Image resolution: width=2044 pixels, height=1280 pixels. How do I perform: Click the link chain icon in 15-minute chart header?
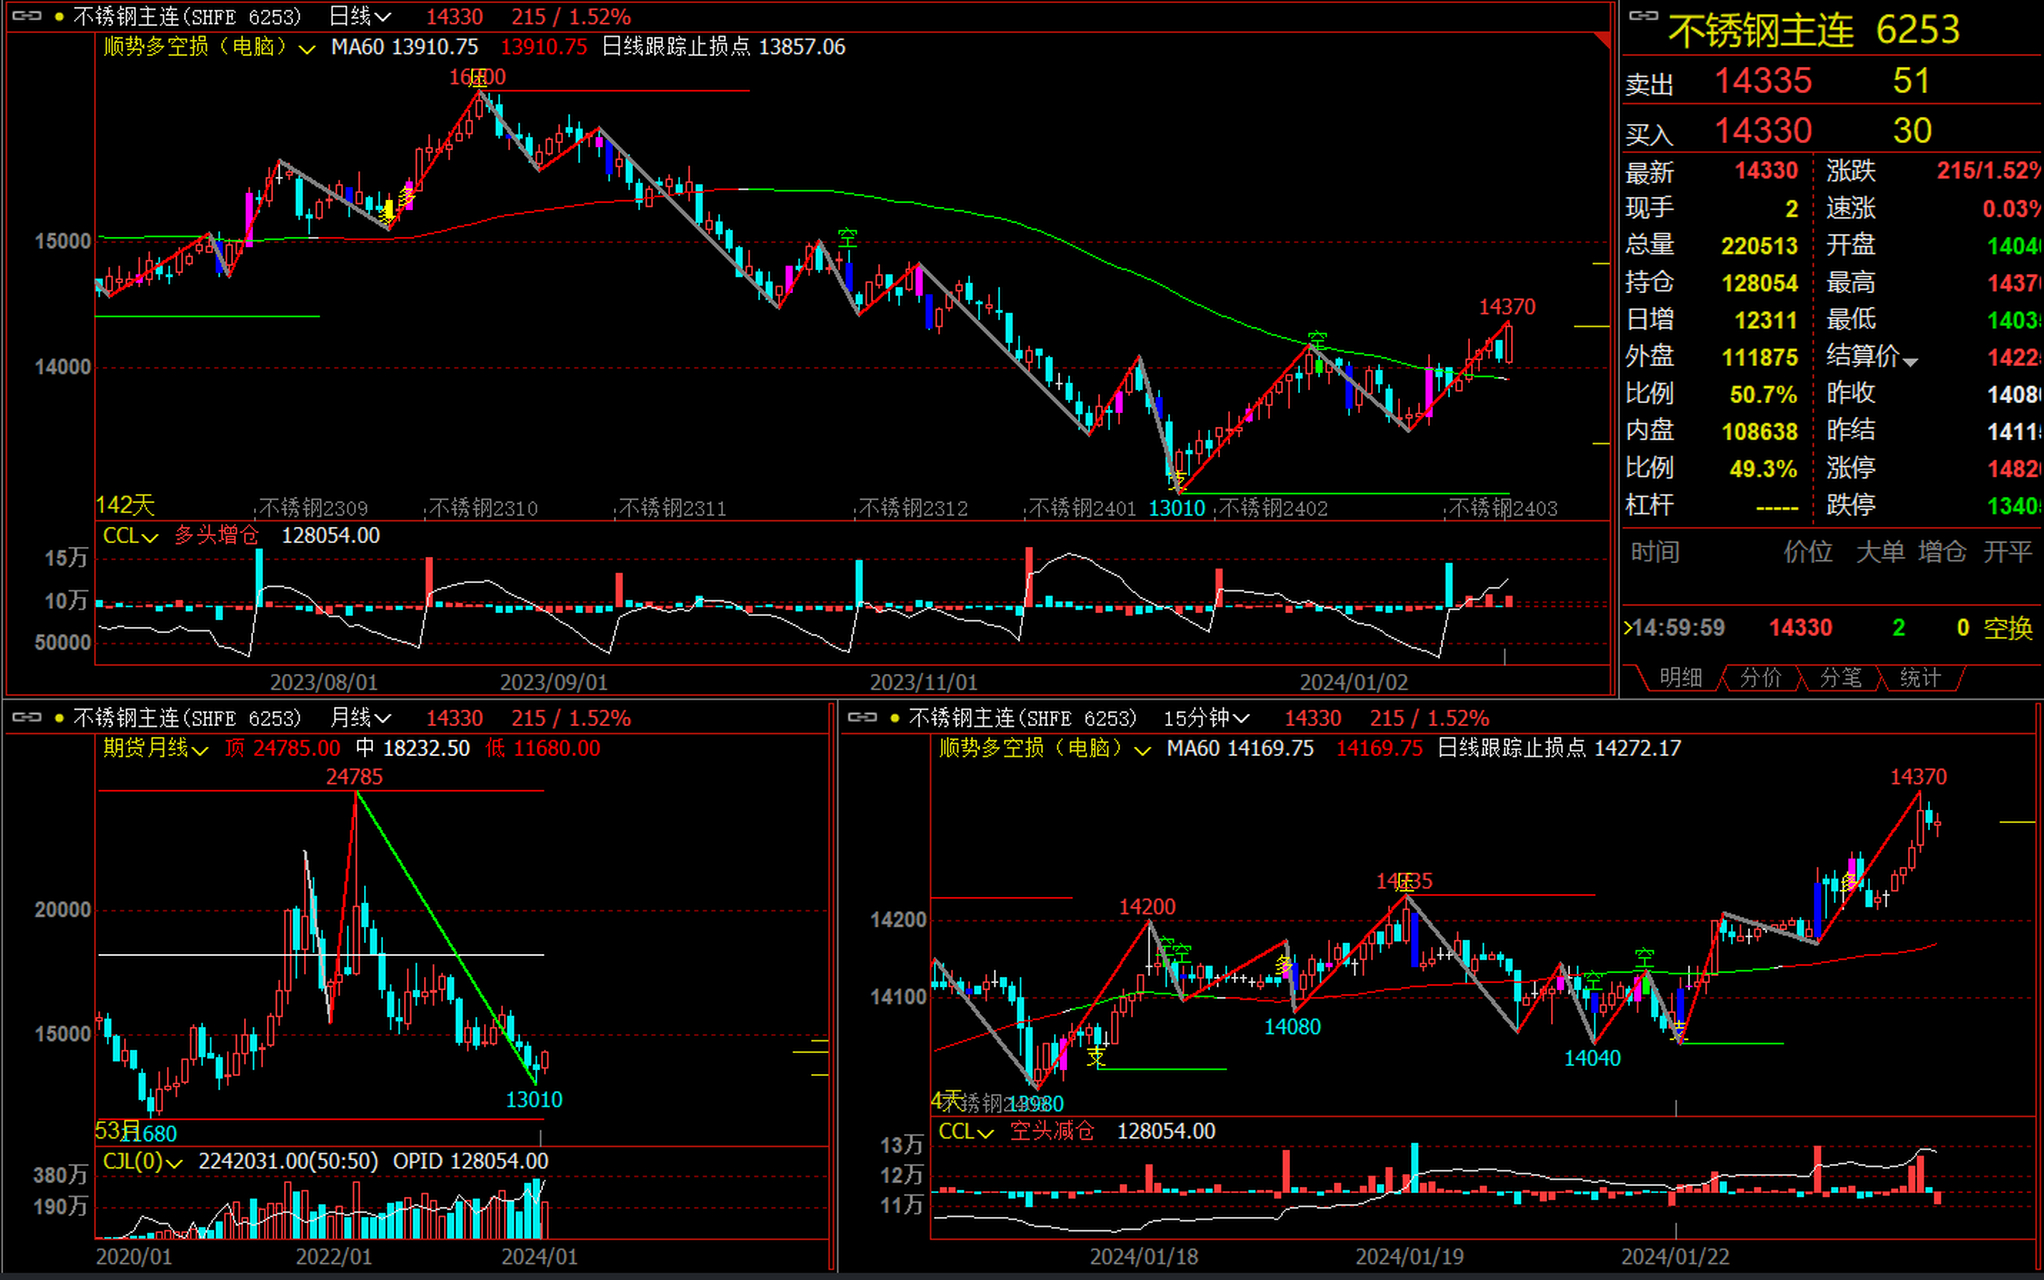pos(862,717)
